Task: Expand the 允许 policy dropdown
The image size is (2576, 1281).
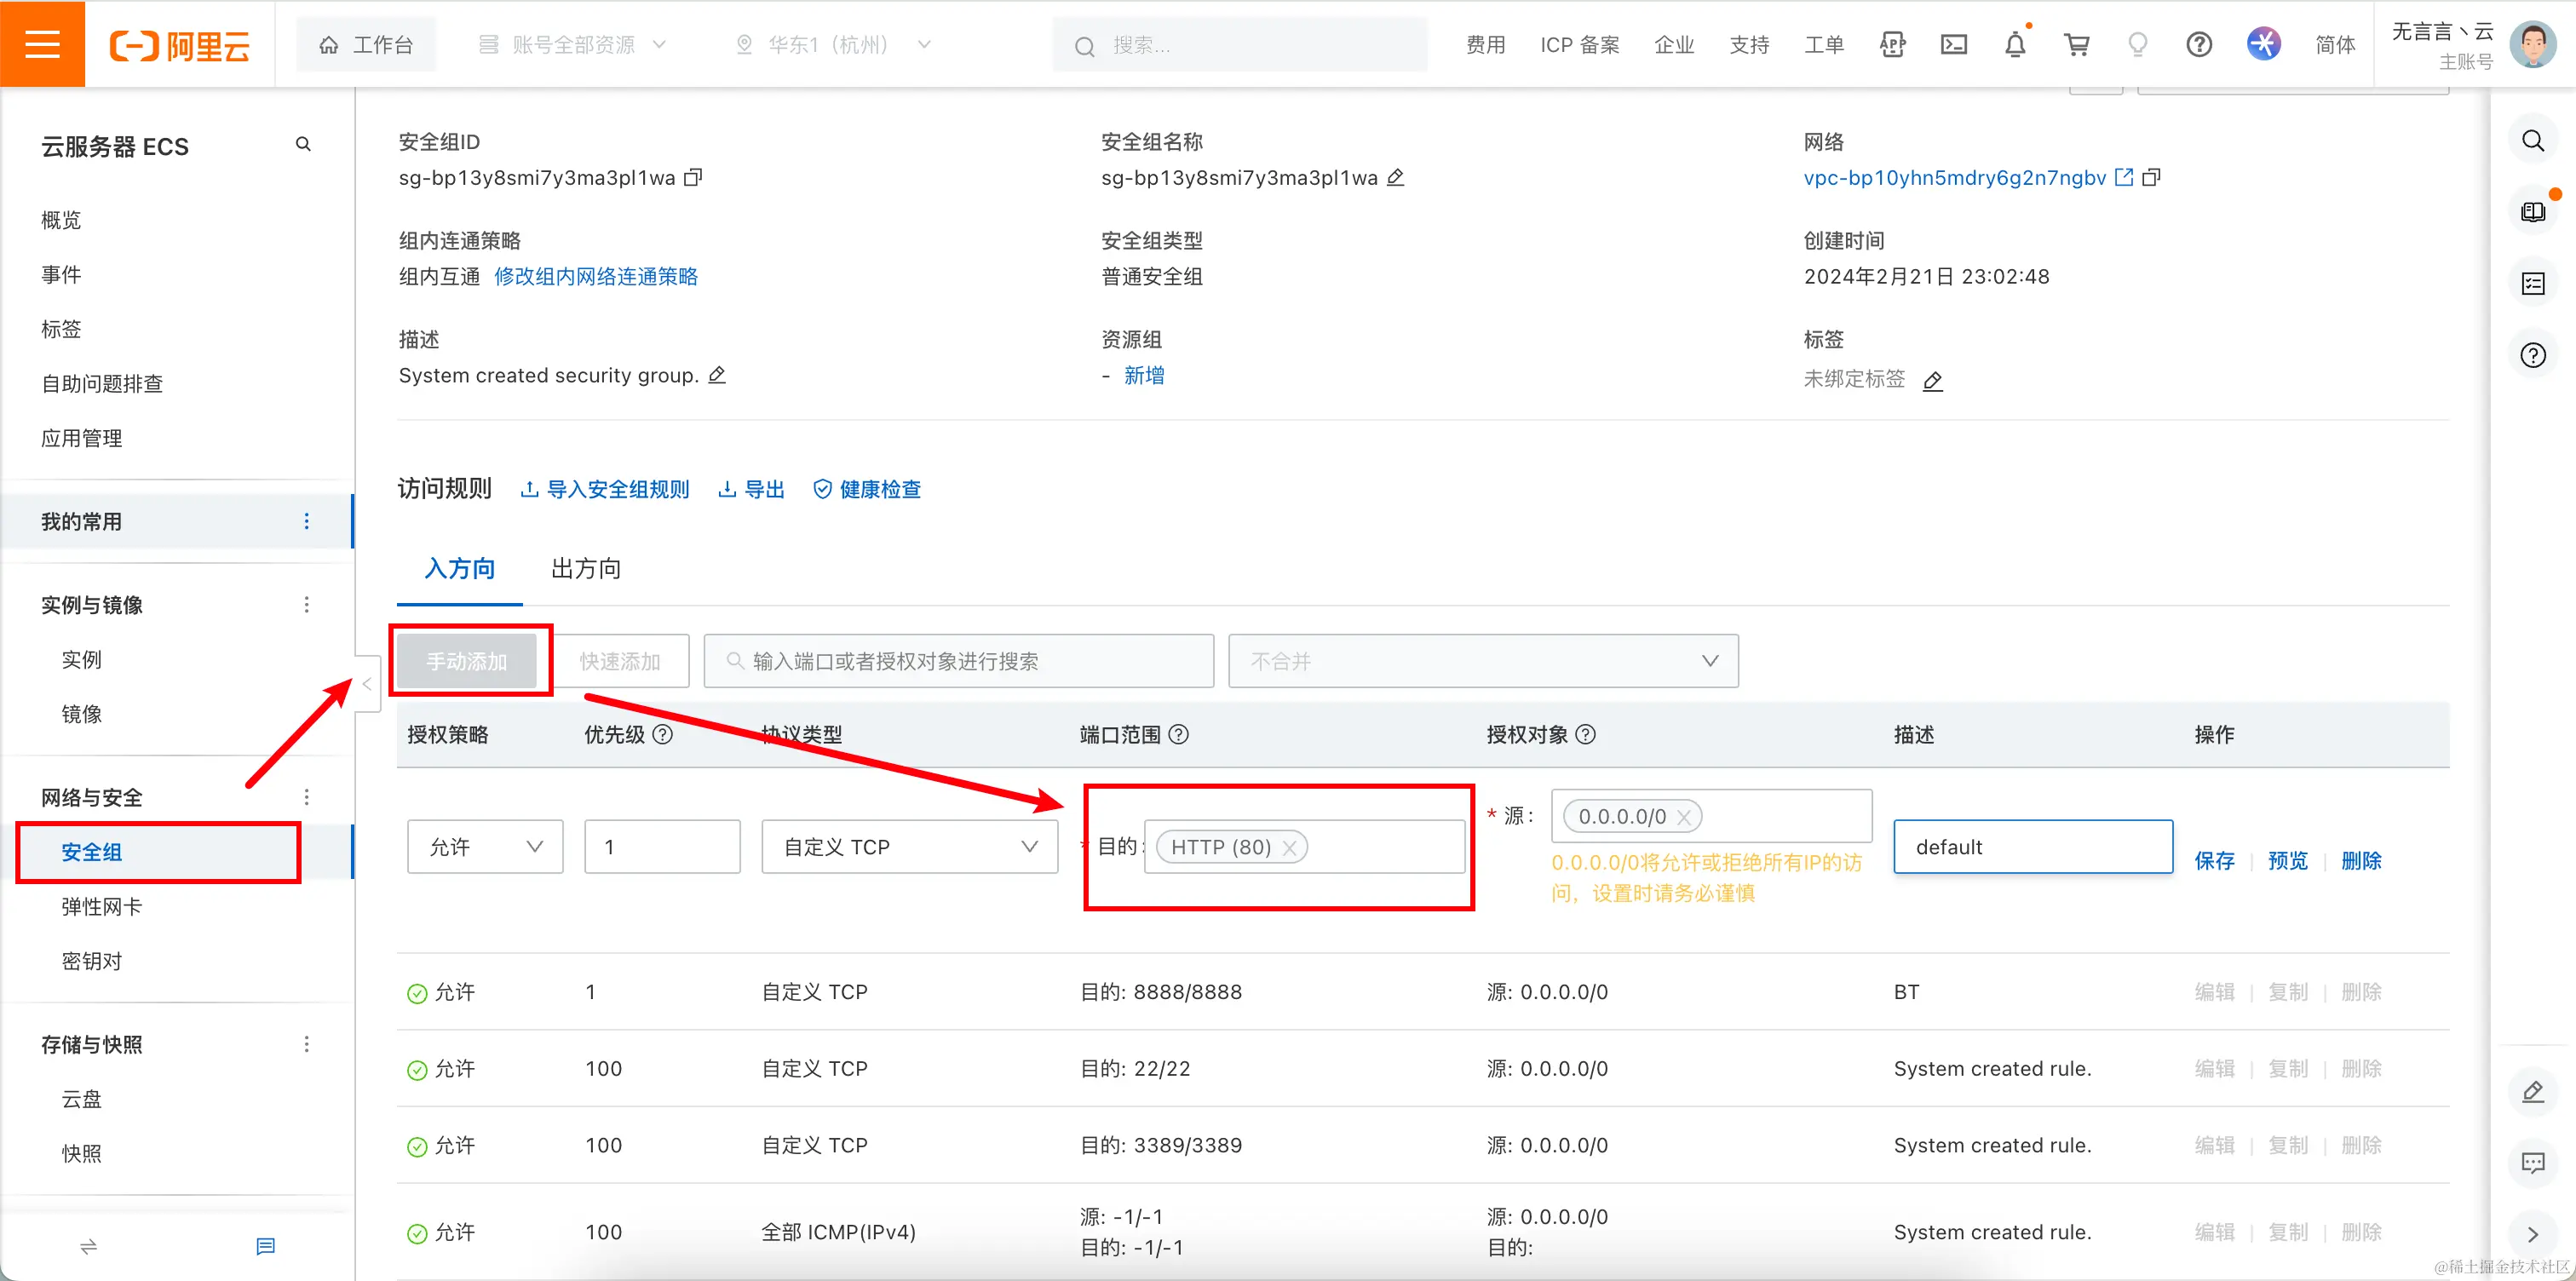Action: coord(485,847)
